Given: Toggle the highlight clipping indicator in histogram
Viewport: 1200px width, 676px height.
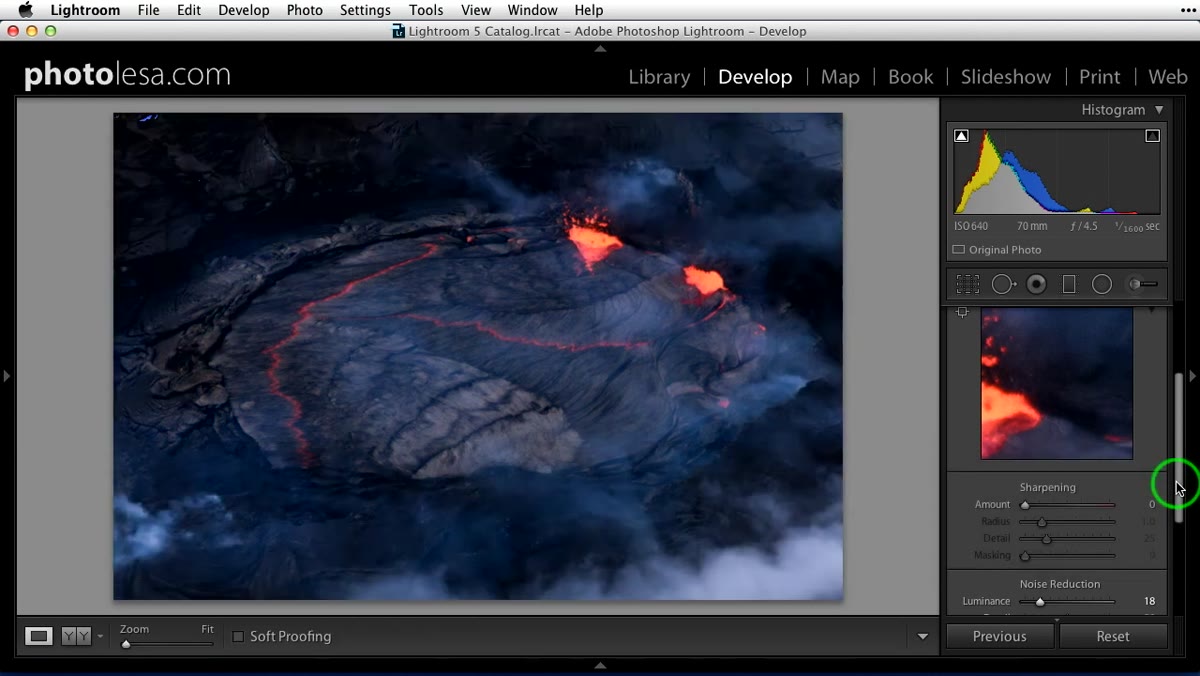Looking at the screenshot, I should (1152, 136).
